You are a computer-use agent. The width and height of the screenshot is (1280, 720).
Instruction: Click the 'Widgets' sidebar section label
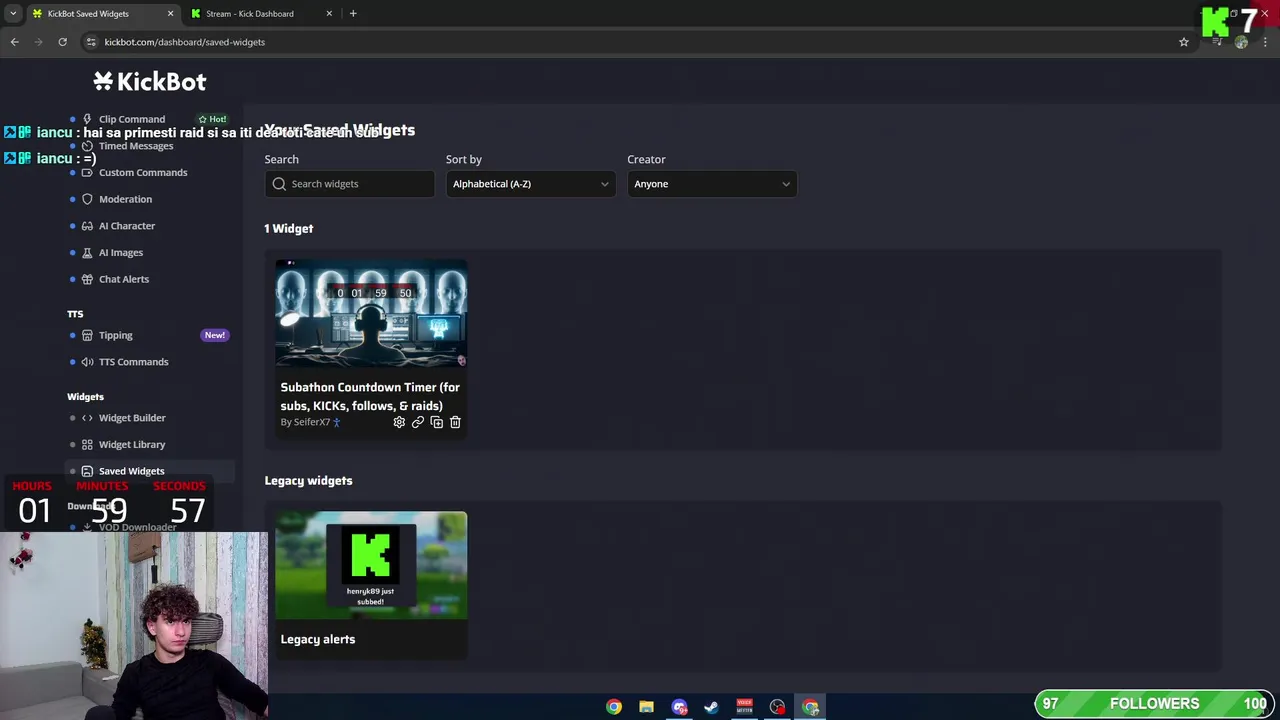pos(85,397)
